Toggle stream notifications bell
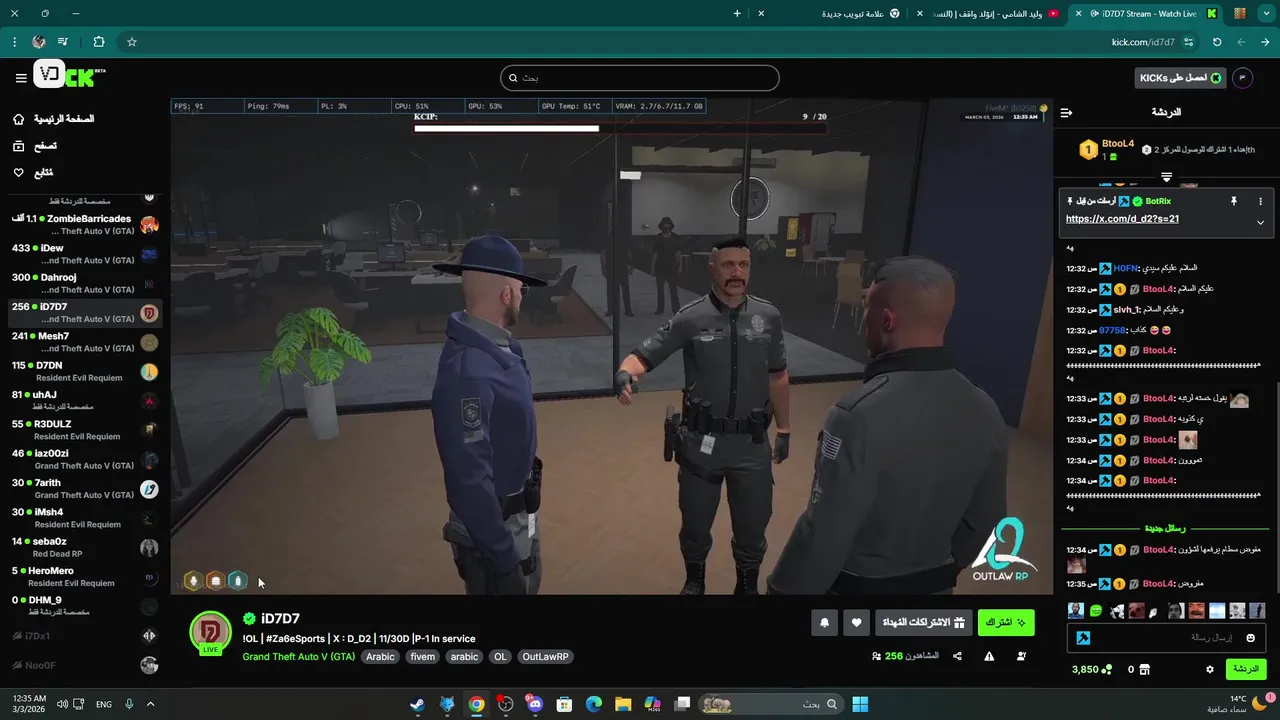The image size is (1280, 720). click(x=824, y=623)
